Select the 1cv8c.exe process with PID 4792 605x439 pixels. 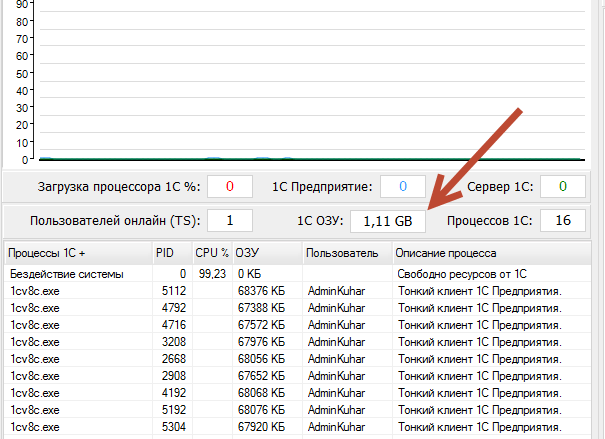[36, 307]
